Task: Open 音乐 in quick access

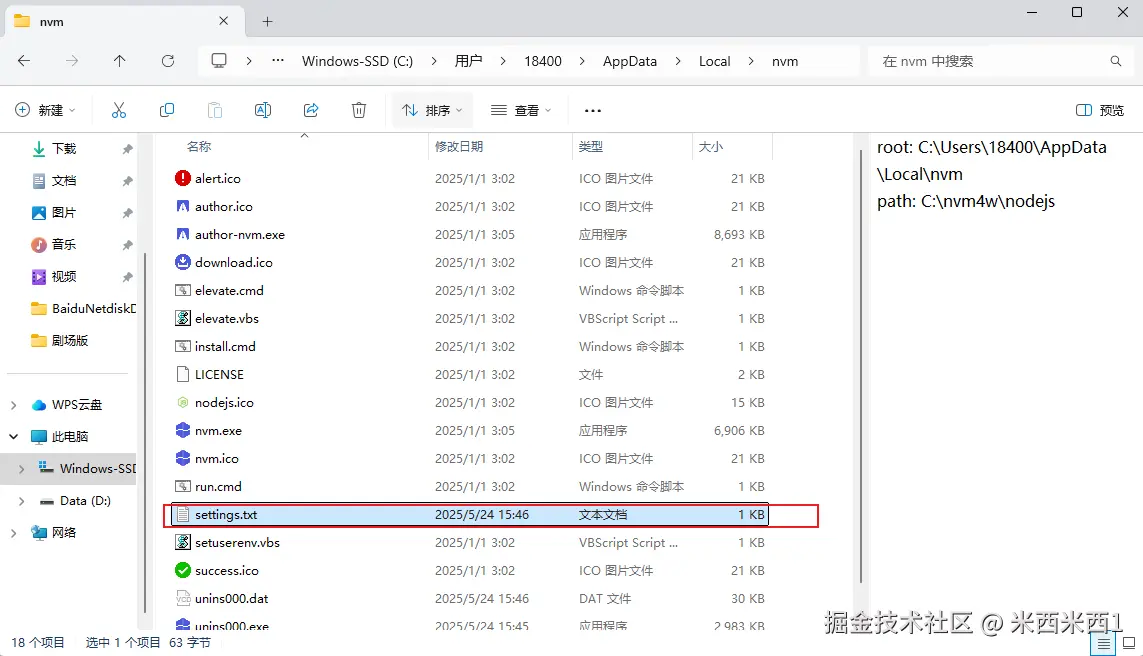Action: (64, 245)
